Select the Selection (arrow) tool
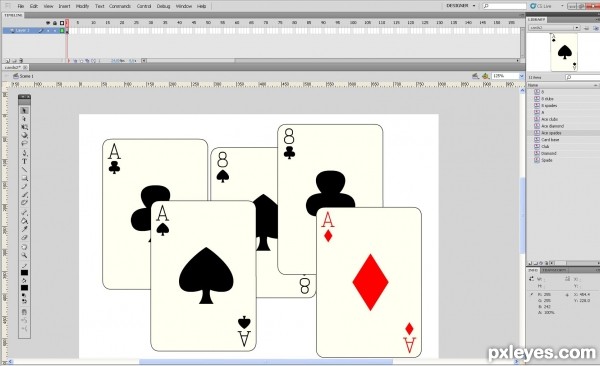 [x=24, y=111]
